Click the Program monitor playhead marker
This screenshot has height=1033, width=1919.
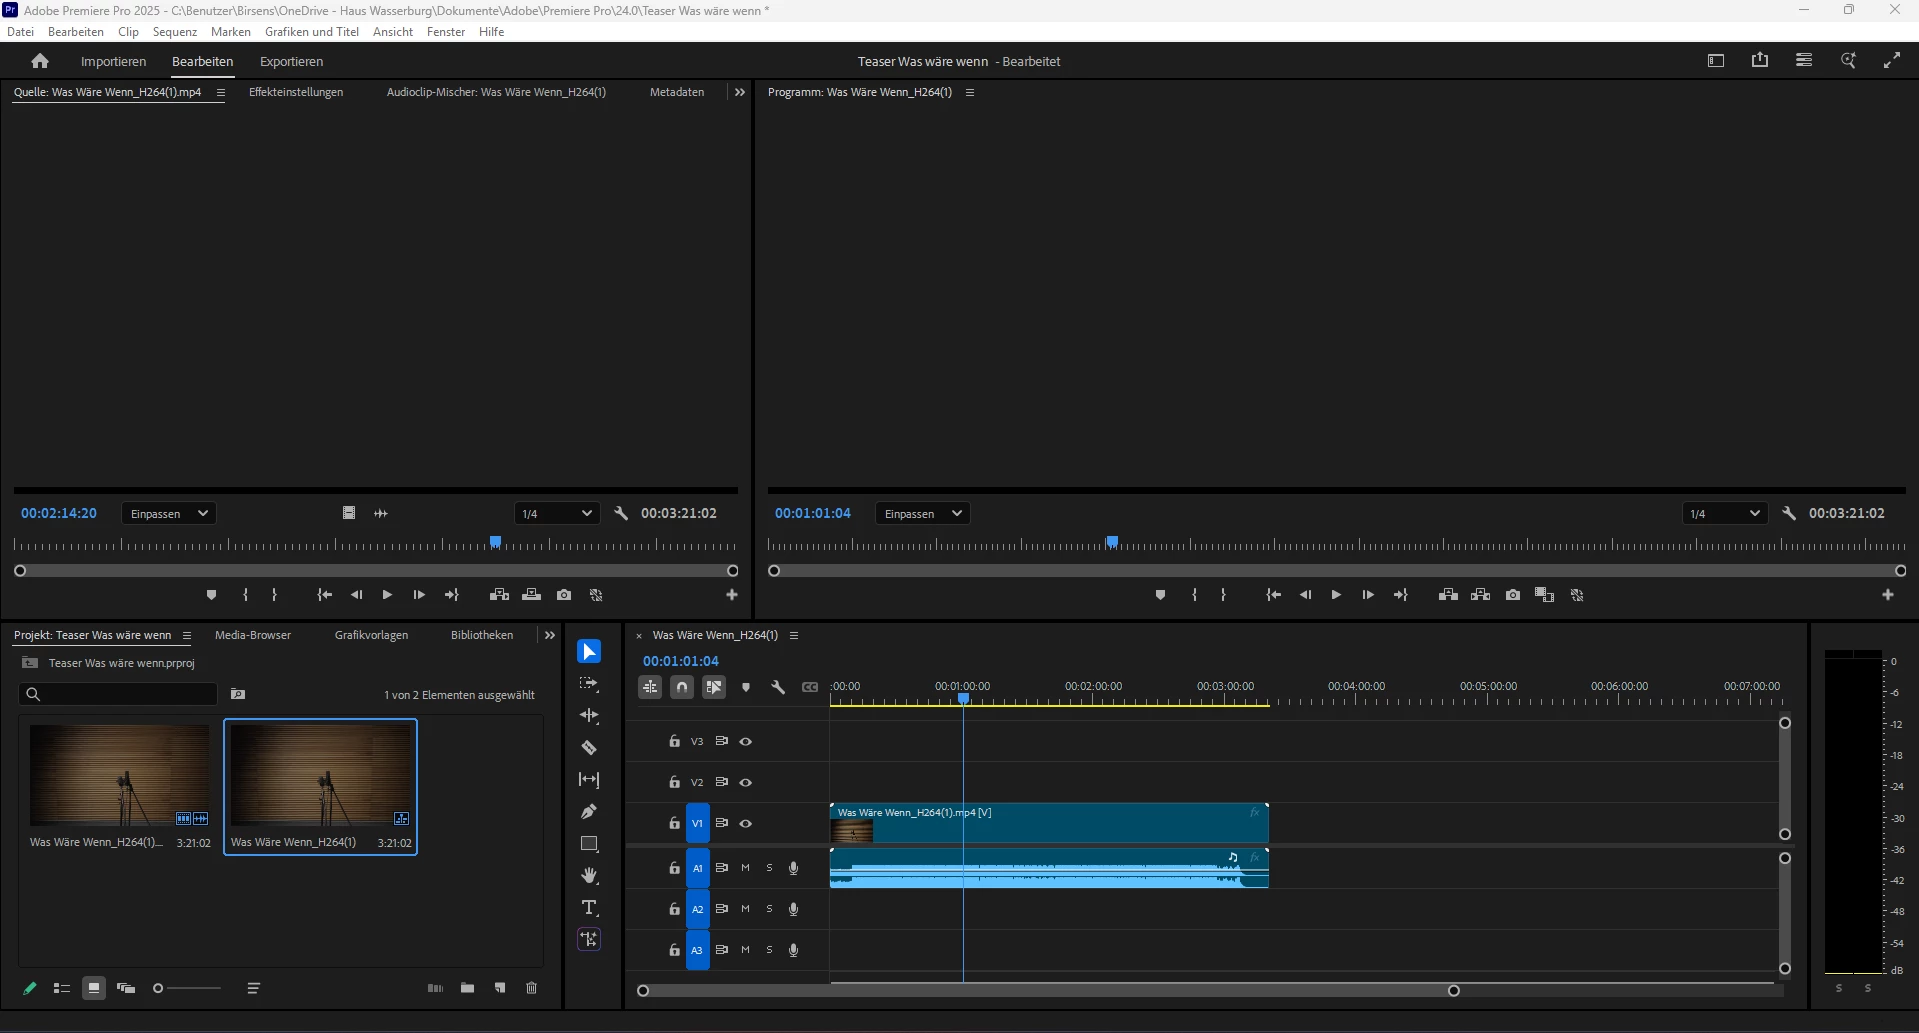tap(1112, 542)
